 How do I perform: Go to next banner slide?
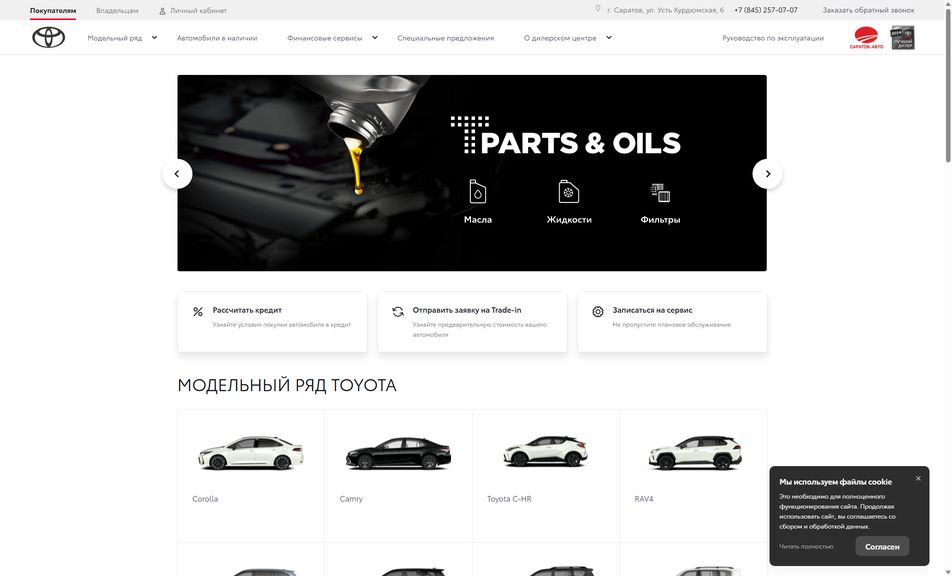(x=767, y=174)
